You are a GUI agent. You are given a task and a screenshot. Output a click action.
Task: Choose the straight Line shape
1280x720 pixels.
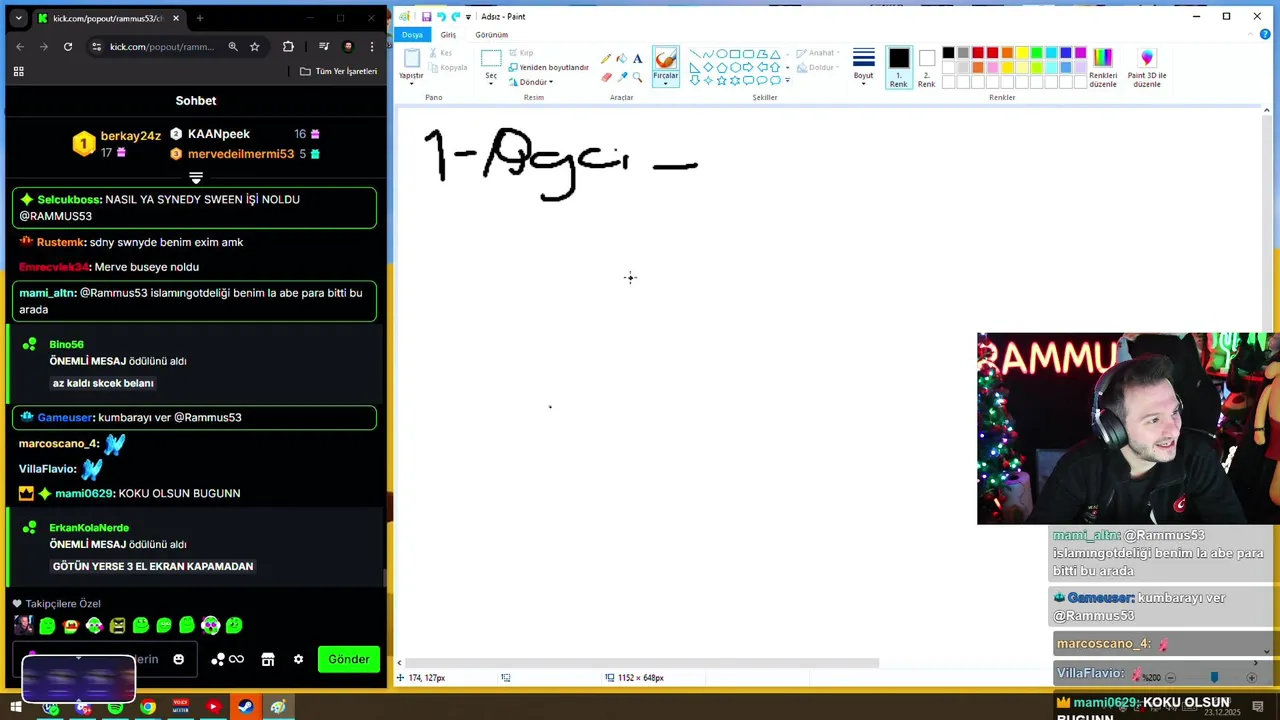pyautogui.click(x=695, y=54)
